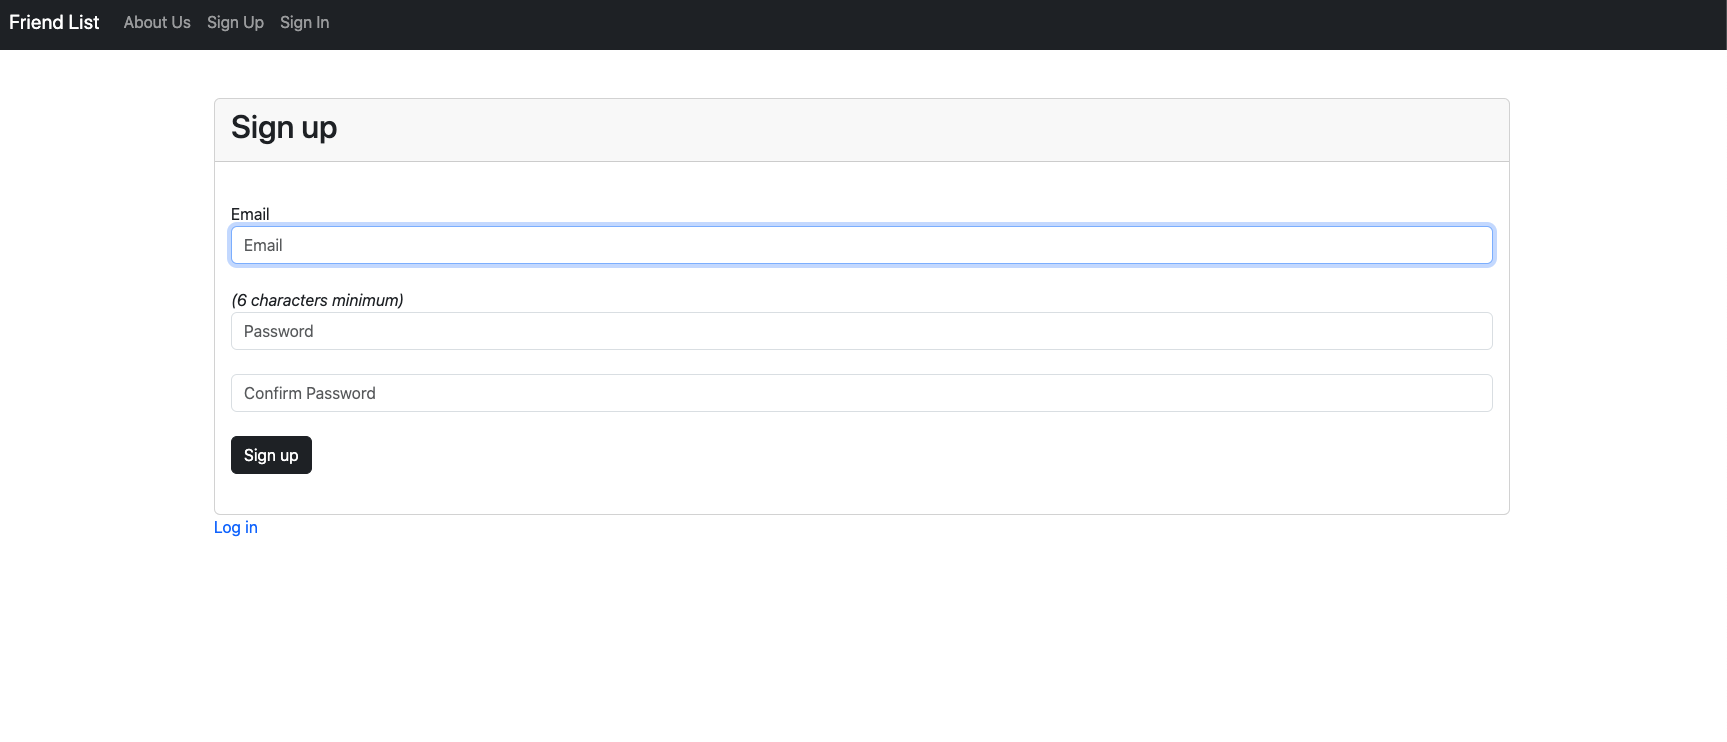Open the About Us page

click(157, 22)
